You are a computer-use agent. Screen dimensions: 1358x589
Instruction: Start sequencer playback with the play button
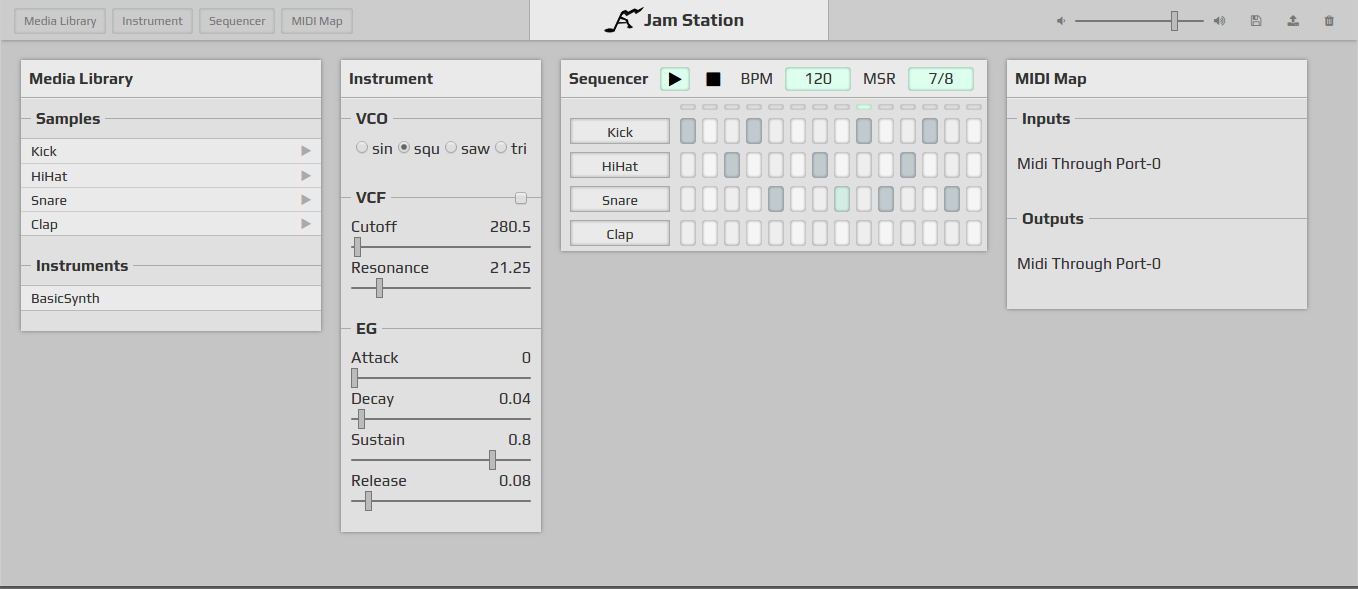pos(675,79)
